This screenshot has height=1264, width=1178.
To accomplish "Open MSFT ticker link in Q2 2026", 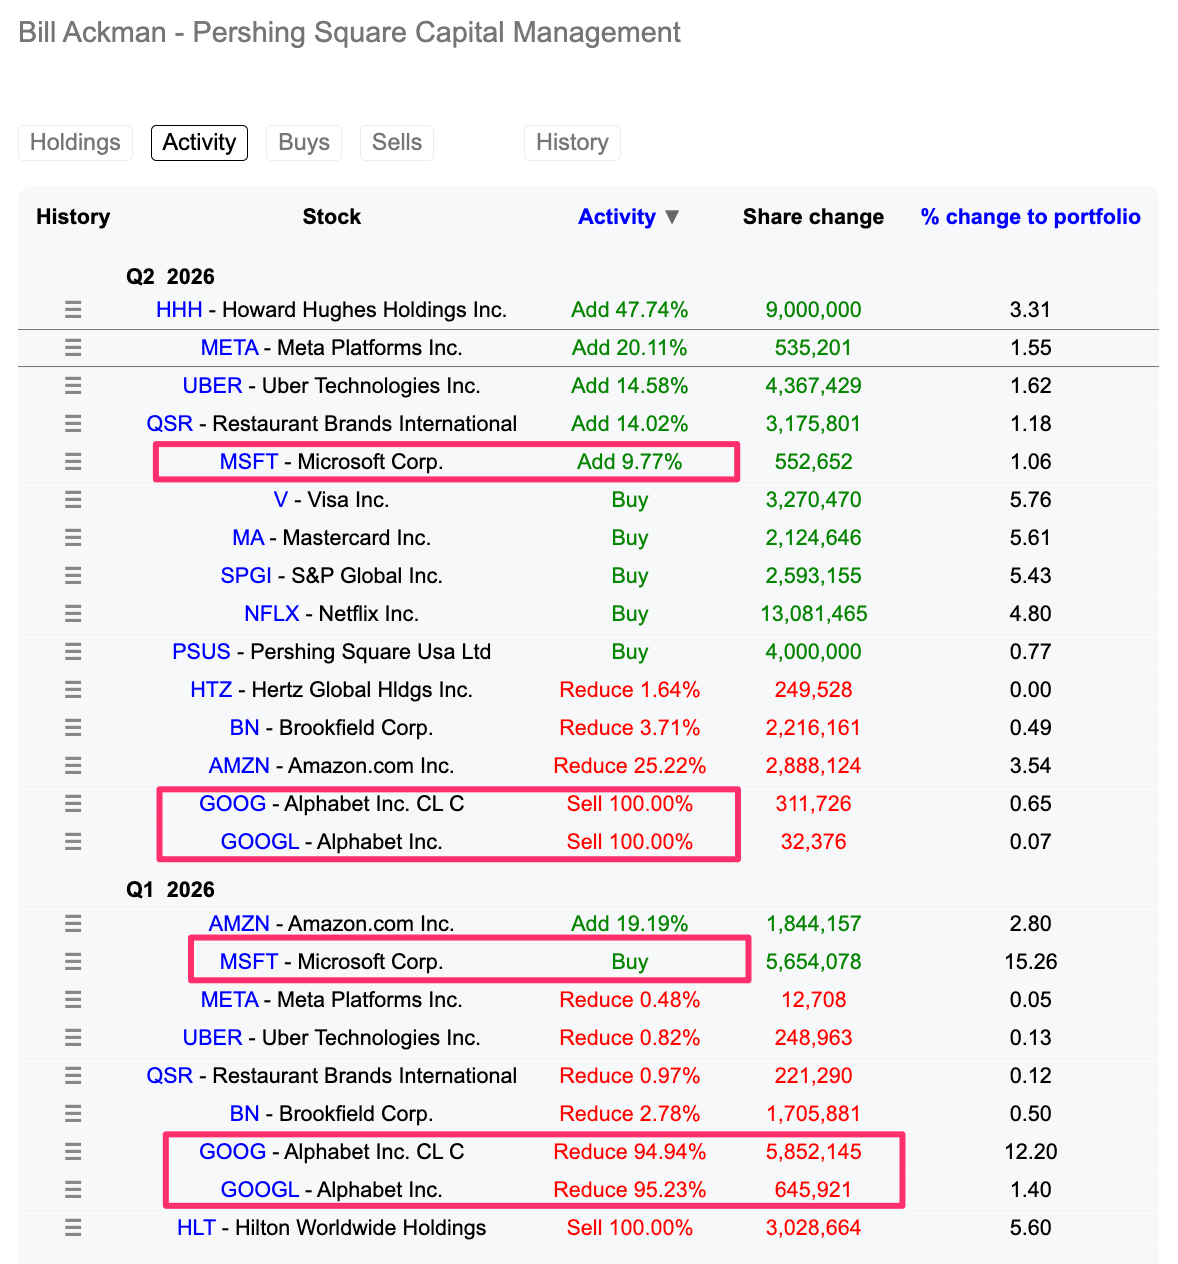I will (249, 462).
